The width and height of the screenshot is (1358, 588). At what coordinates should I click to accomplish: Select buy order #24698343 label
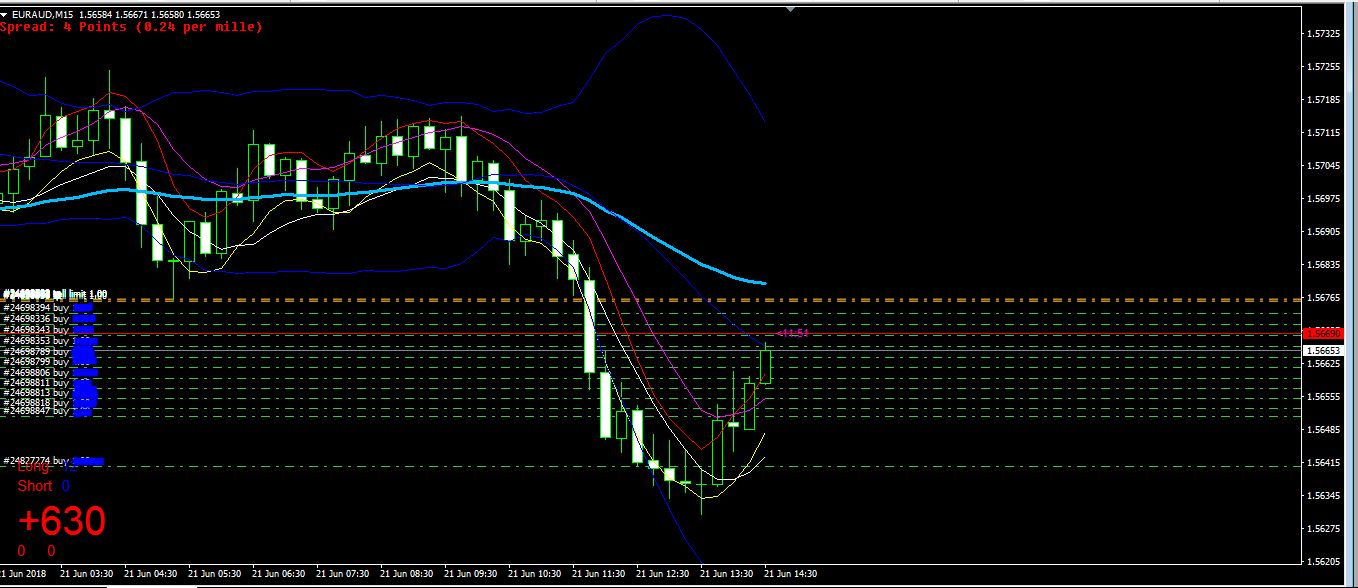[x=36, y=330]
